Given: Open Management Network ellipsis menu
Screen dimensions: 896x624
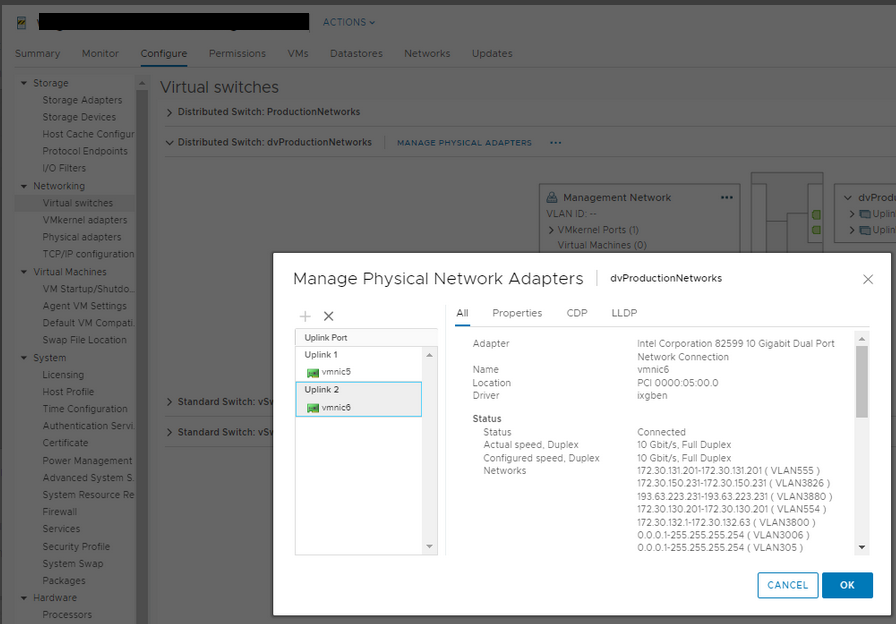Looking at the screenshot, I should (x=726, y=198).
